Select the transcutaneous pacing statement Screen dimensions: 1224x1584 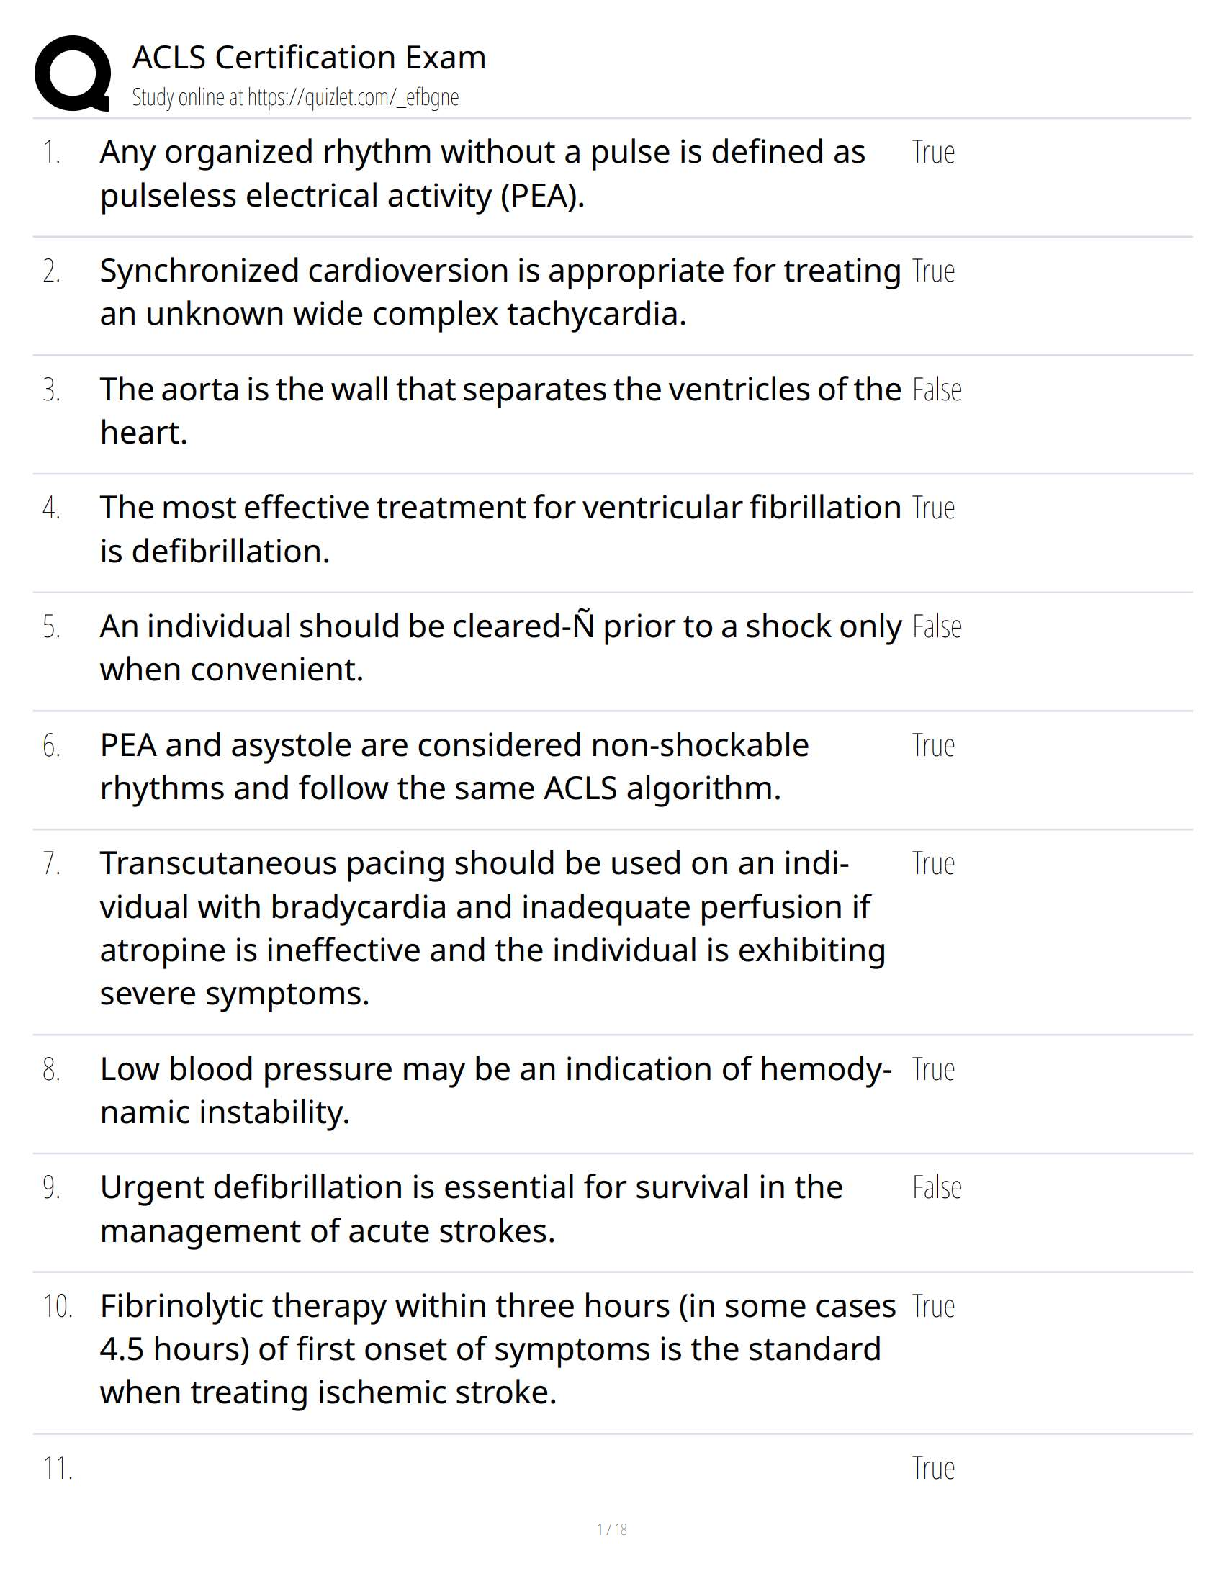point(492,928)
